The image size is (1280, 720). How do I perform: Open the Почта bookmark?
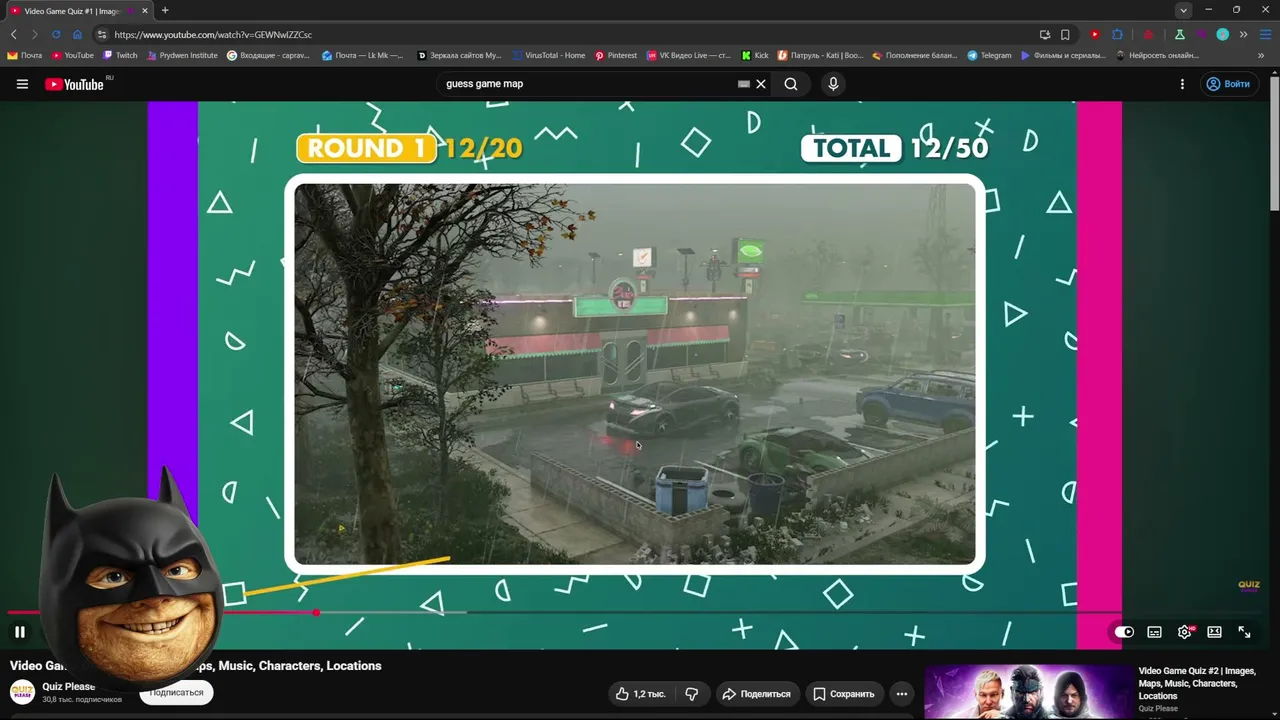pyautogui.click(x=25, y=56)
